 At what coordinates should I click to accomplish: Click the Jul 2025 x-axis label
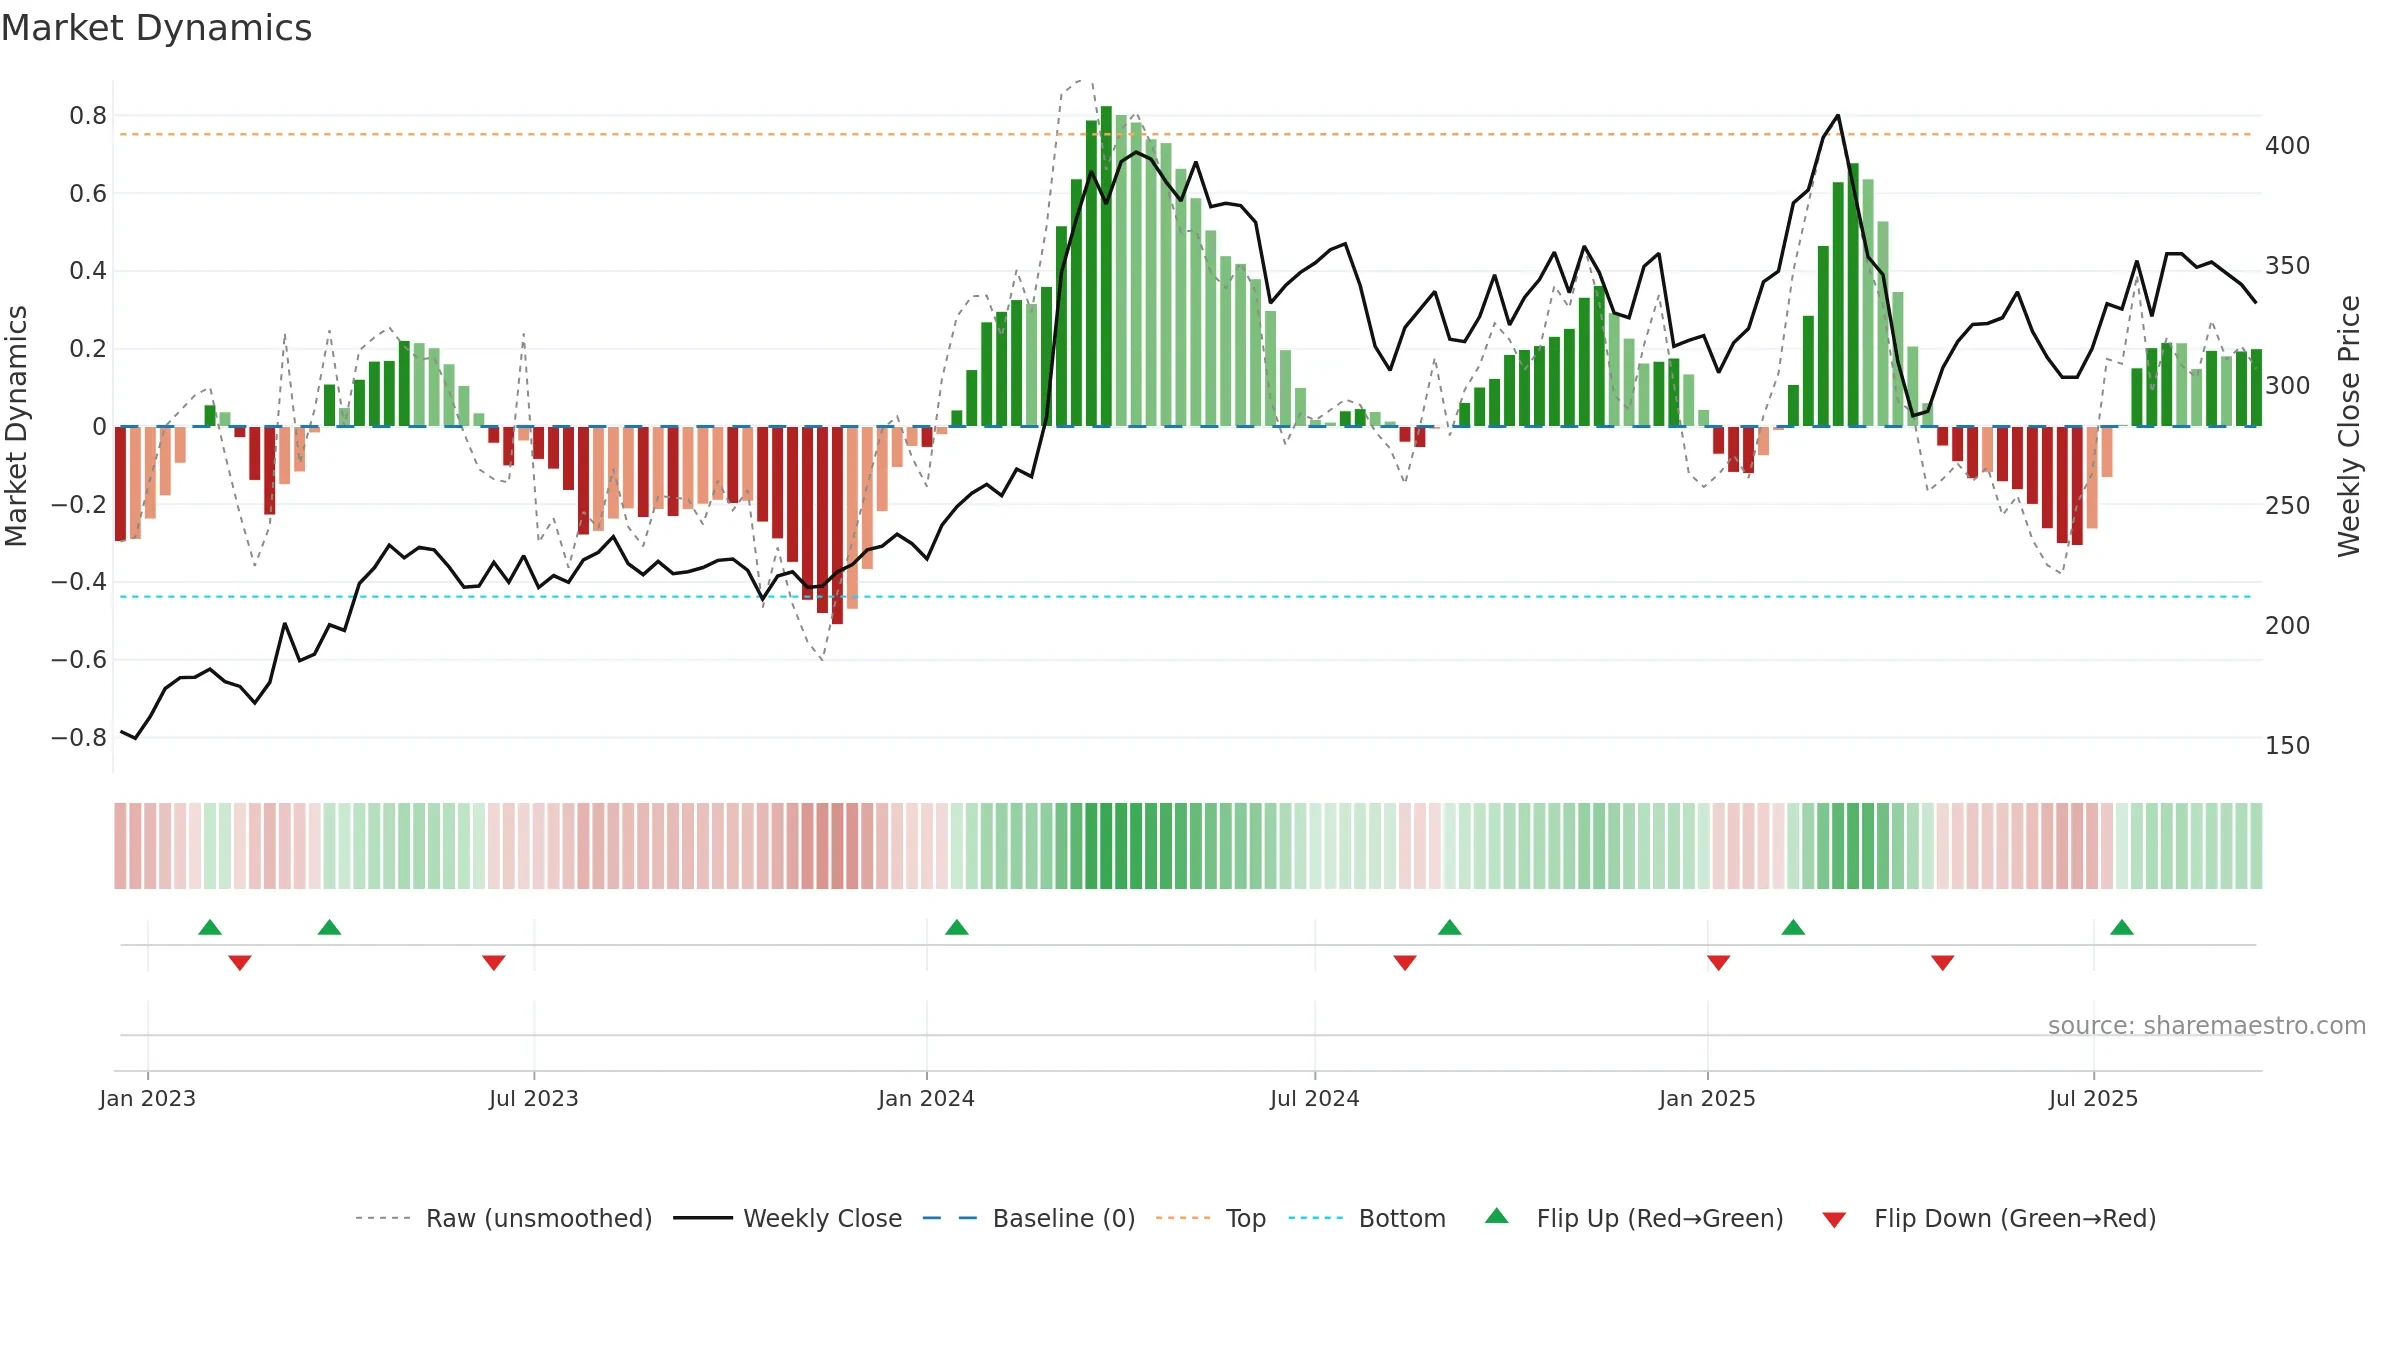click(2094, 1098)
